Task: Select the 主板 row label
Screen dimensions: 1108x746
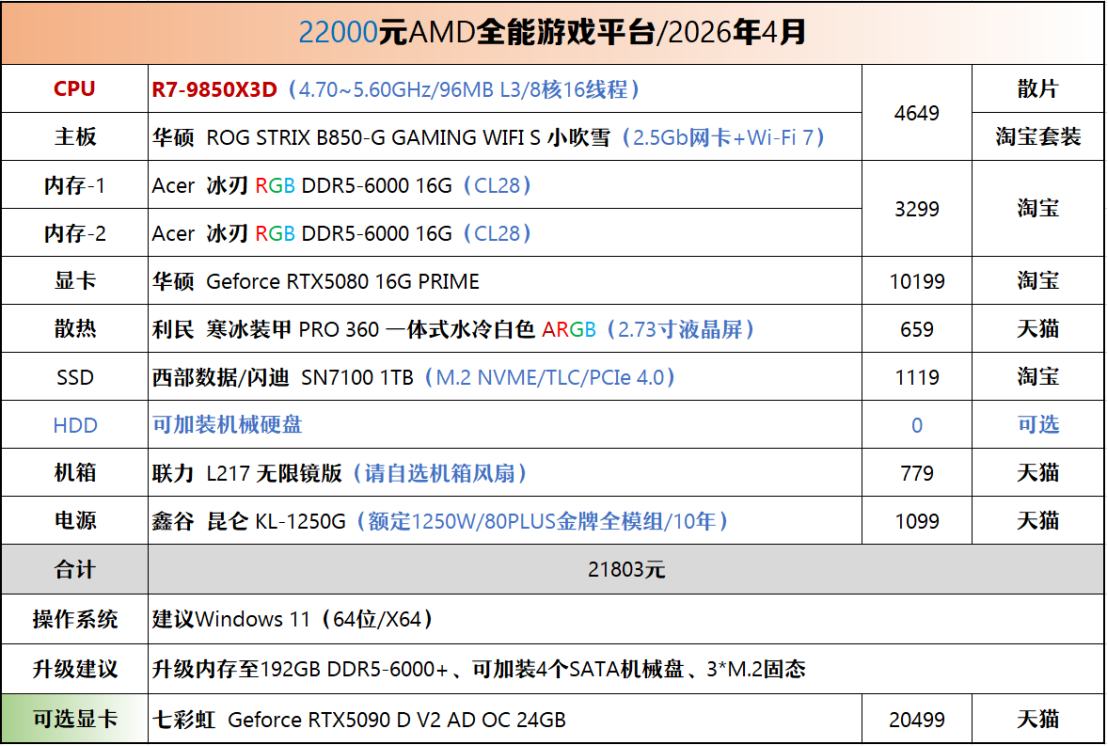Action: click(x=74, y=137)
